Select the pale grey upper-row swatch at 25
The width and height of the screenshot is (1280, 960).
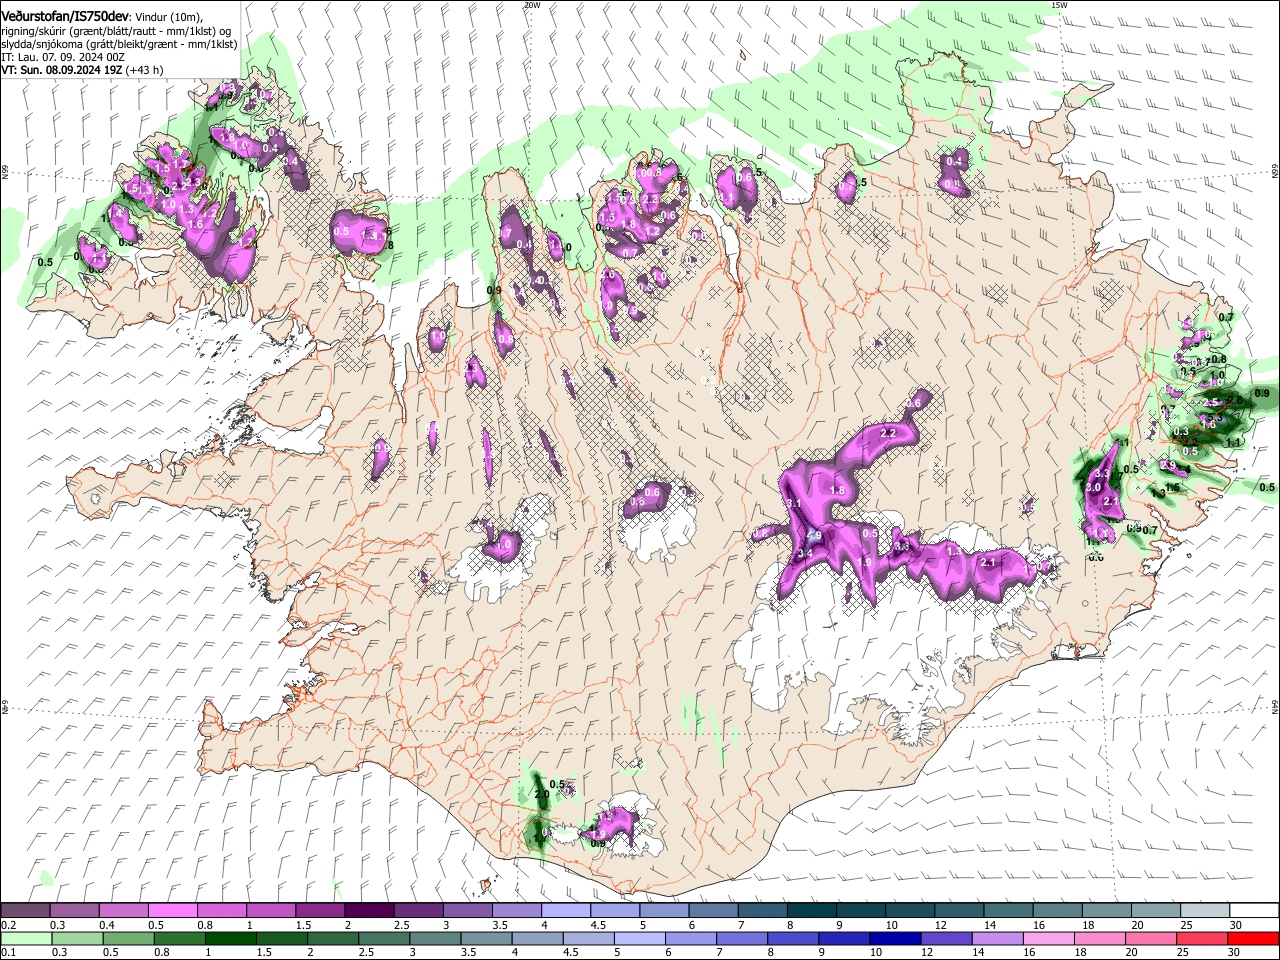pos(1204,911)
